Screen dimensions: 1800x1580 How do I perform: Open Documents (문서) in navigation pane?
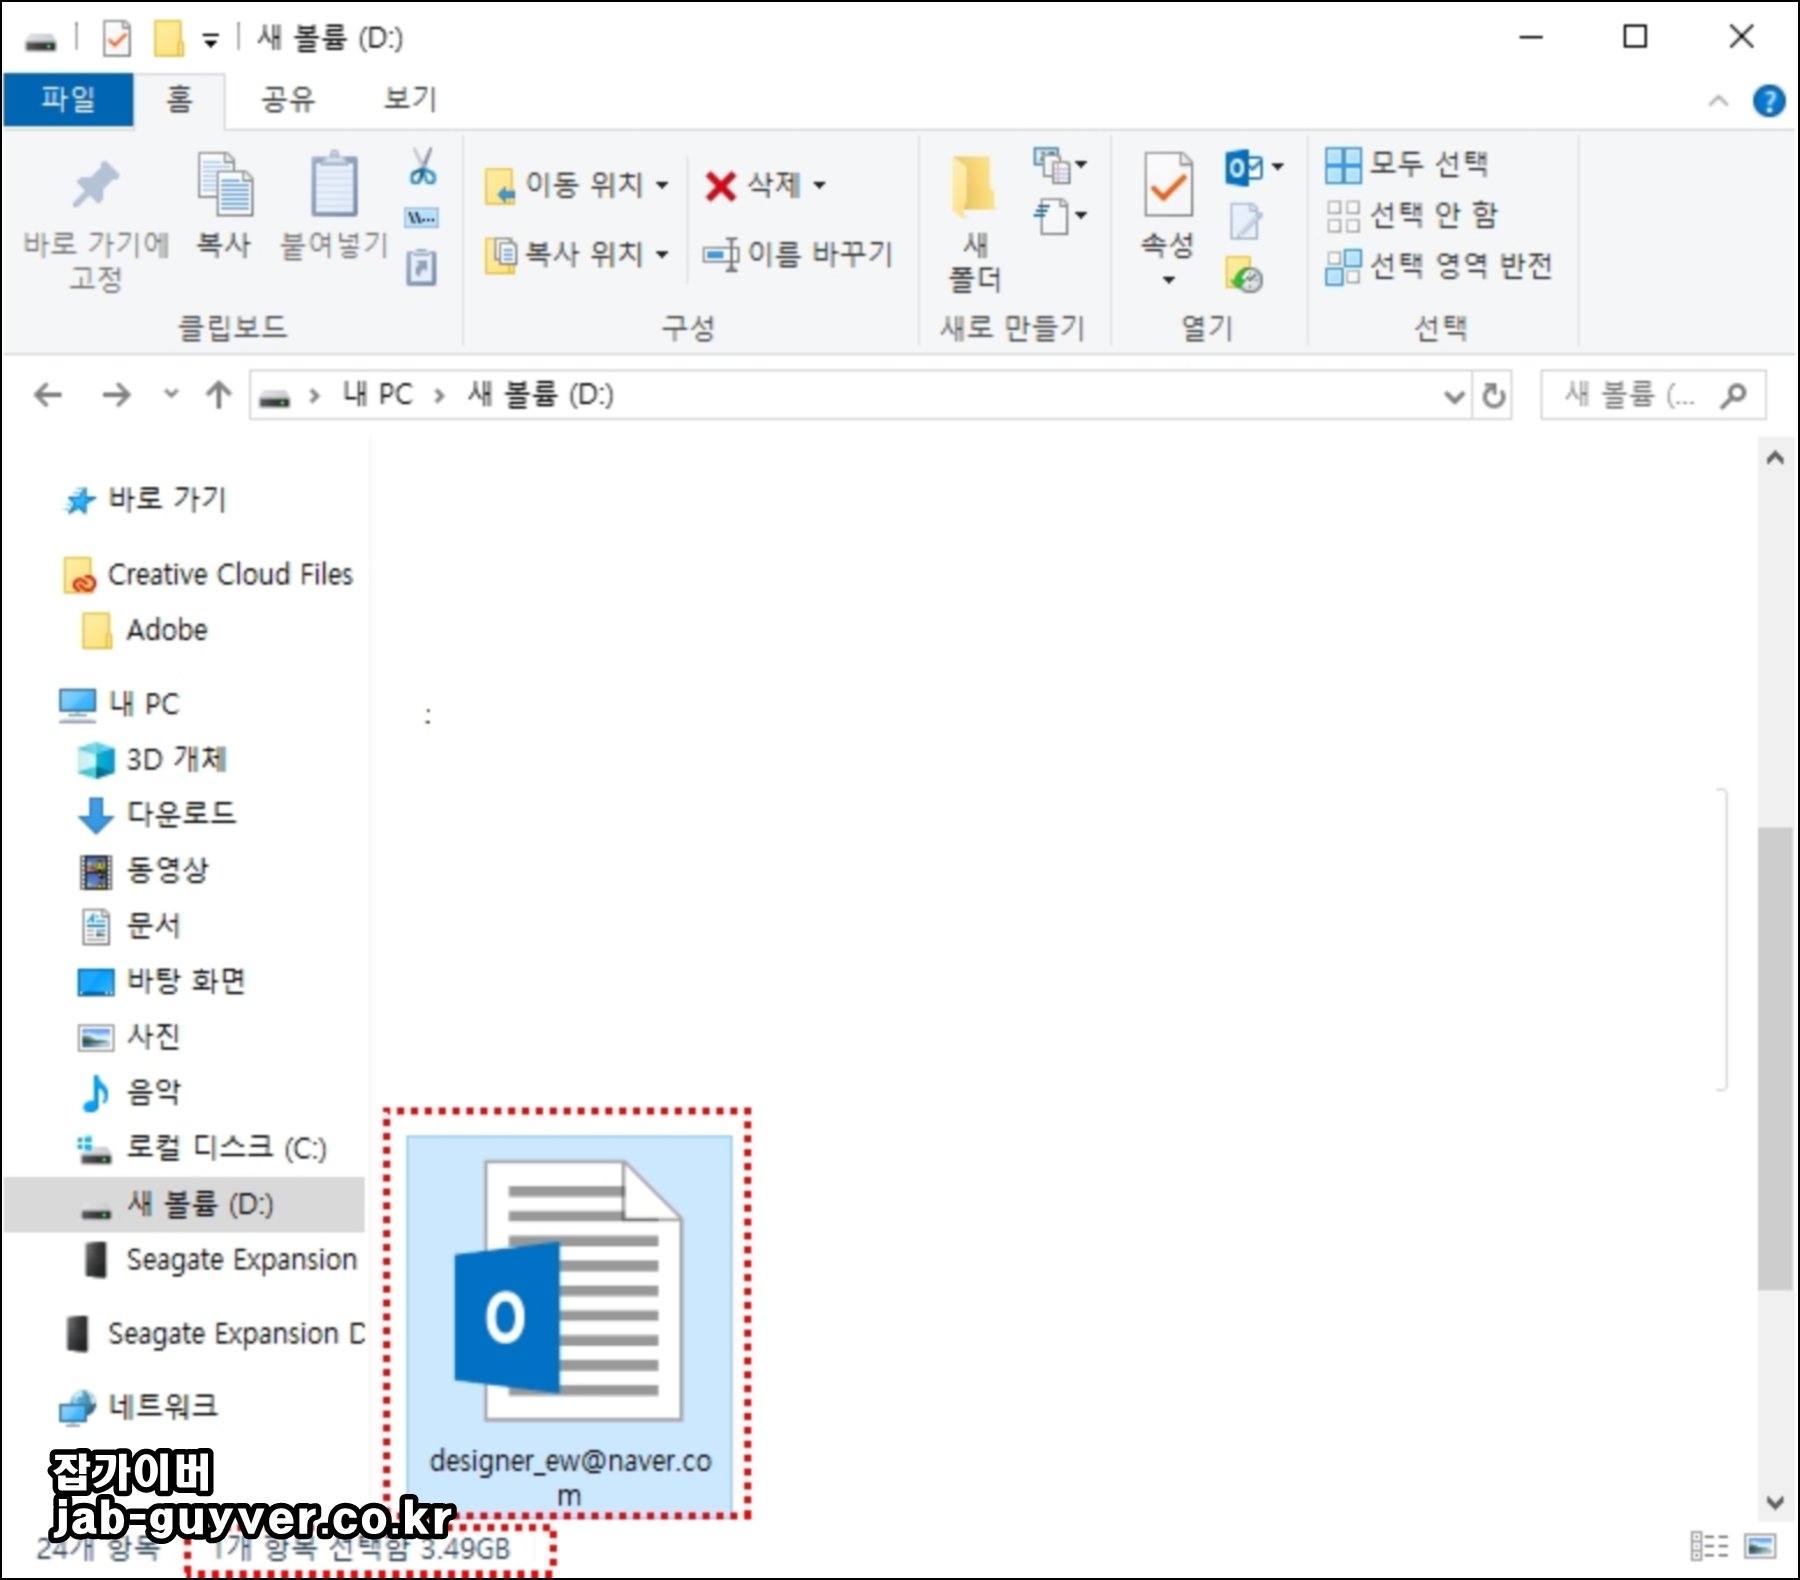point(130,926)
